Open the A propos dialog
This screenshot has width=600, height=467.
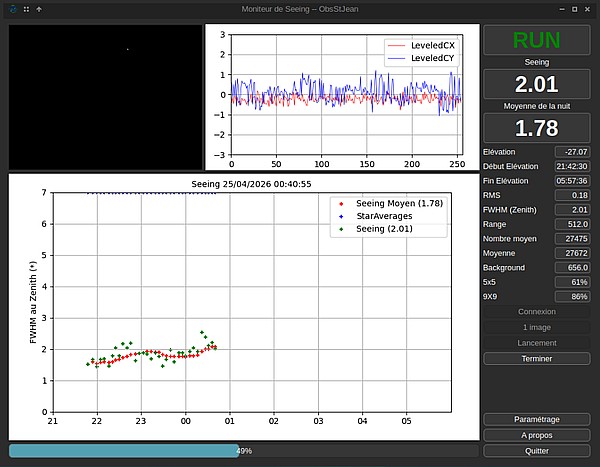point(536,435)
